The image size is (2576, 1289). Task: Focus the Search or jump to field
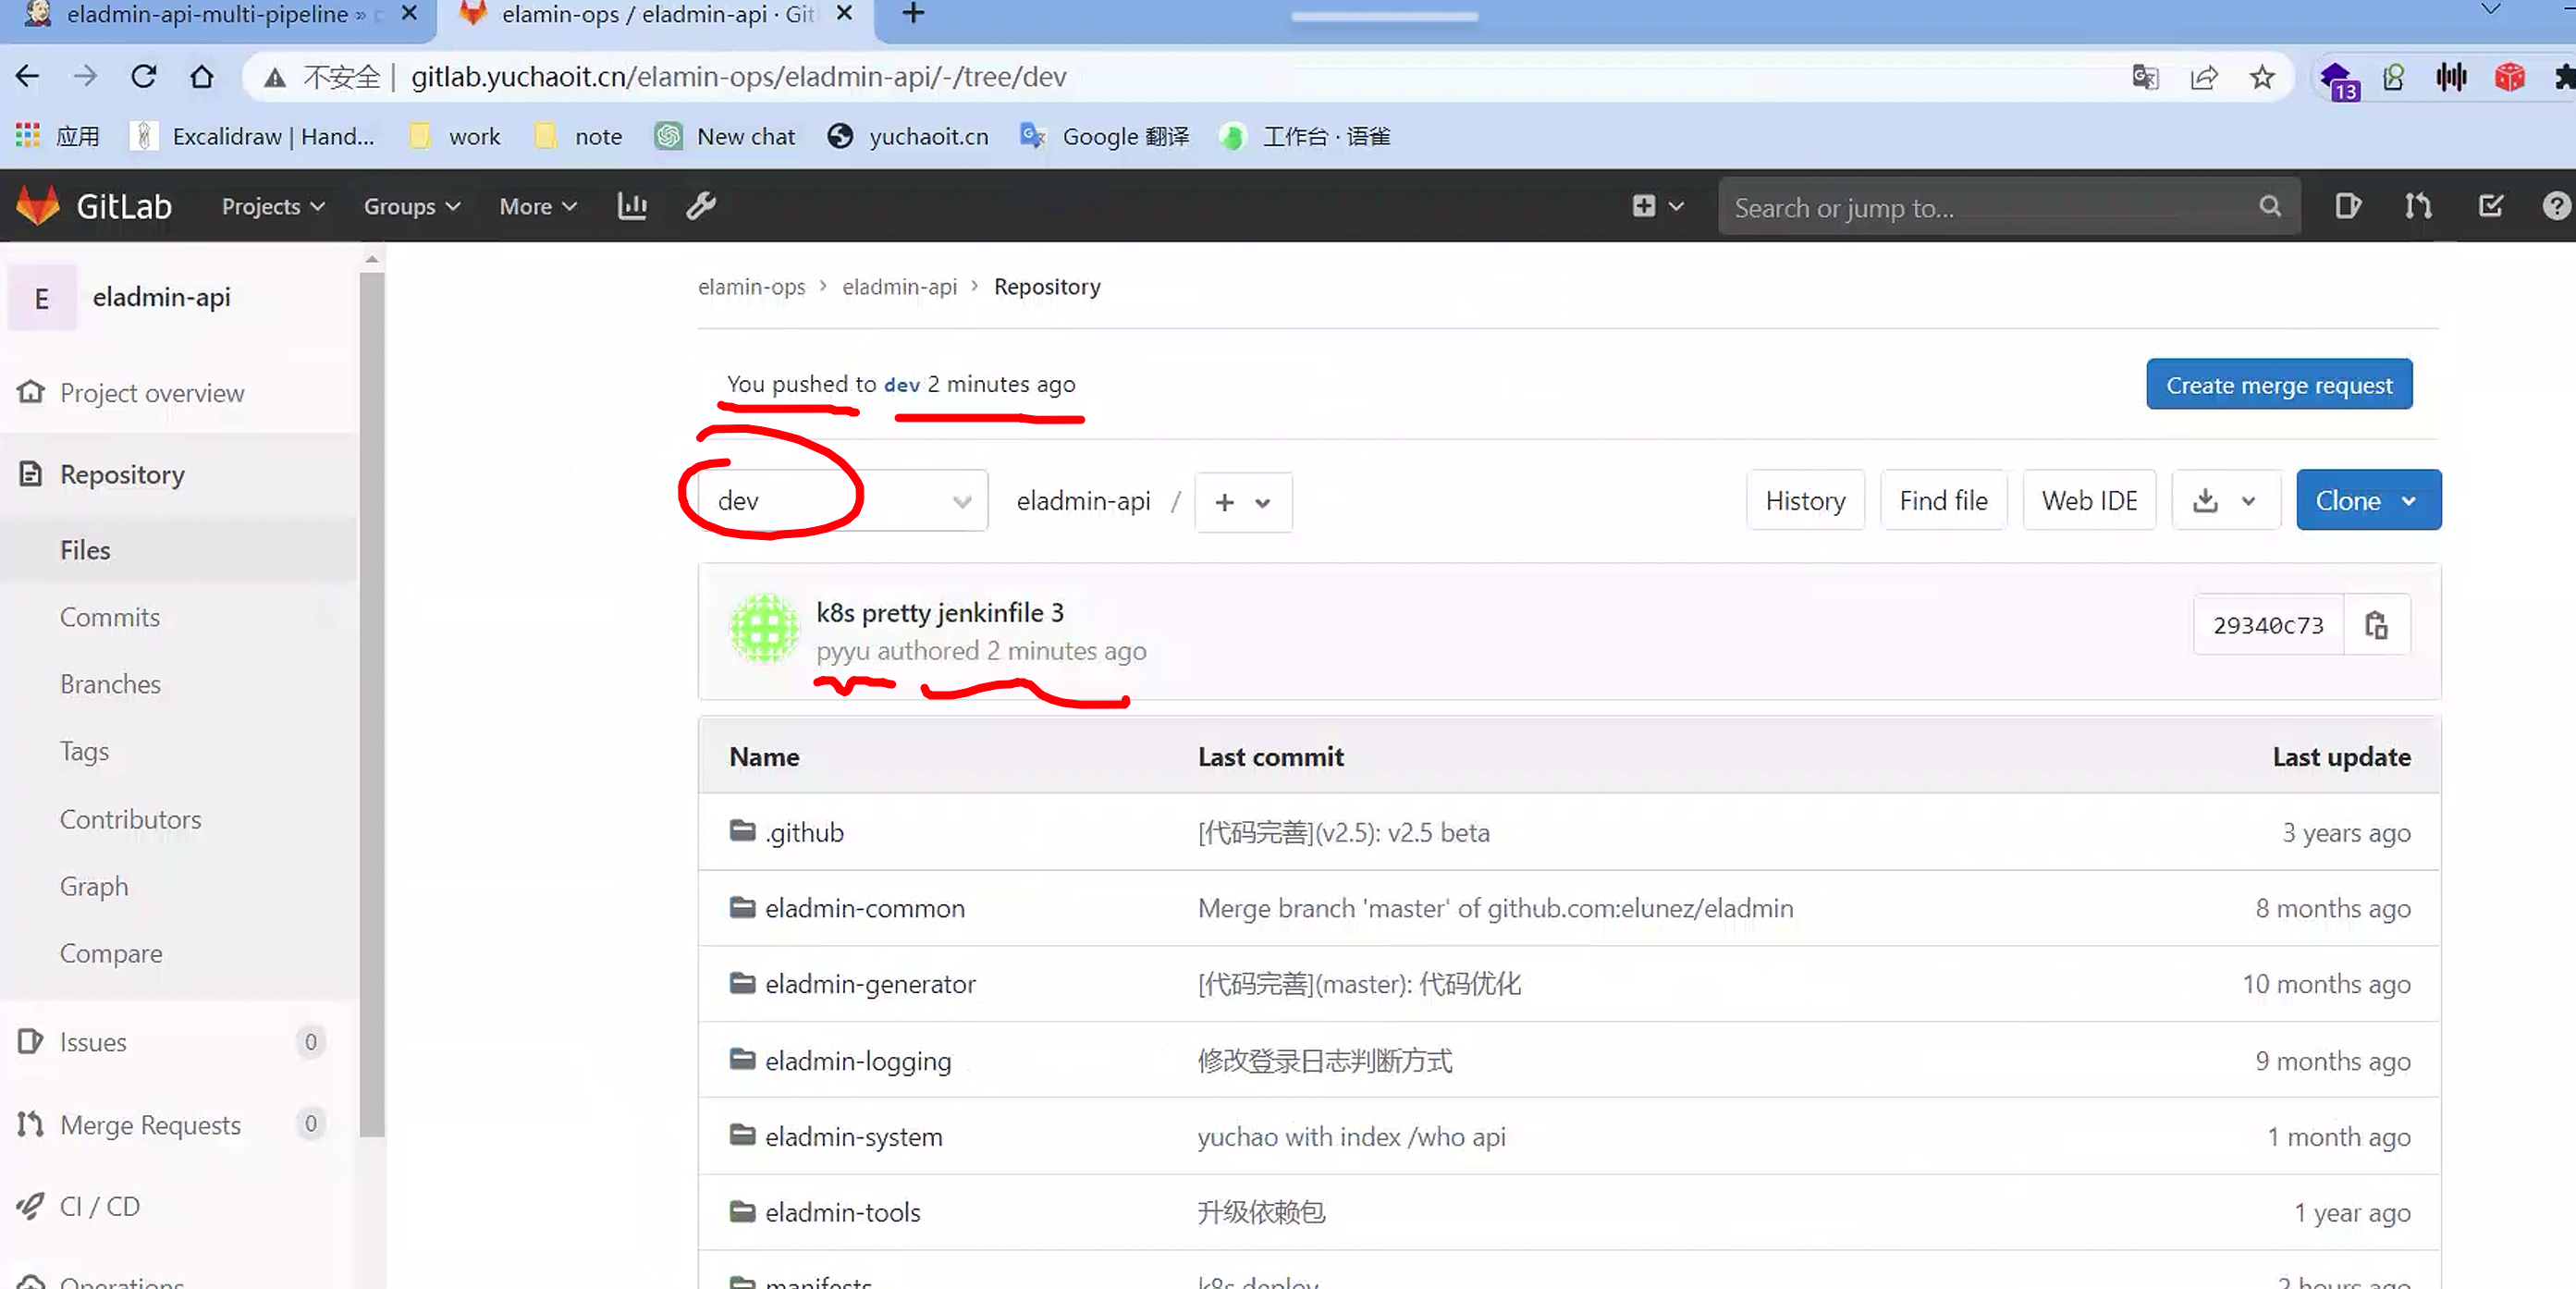point(1990,207)
